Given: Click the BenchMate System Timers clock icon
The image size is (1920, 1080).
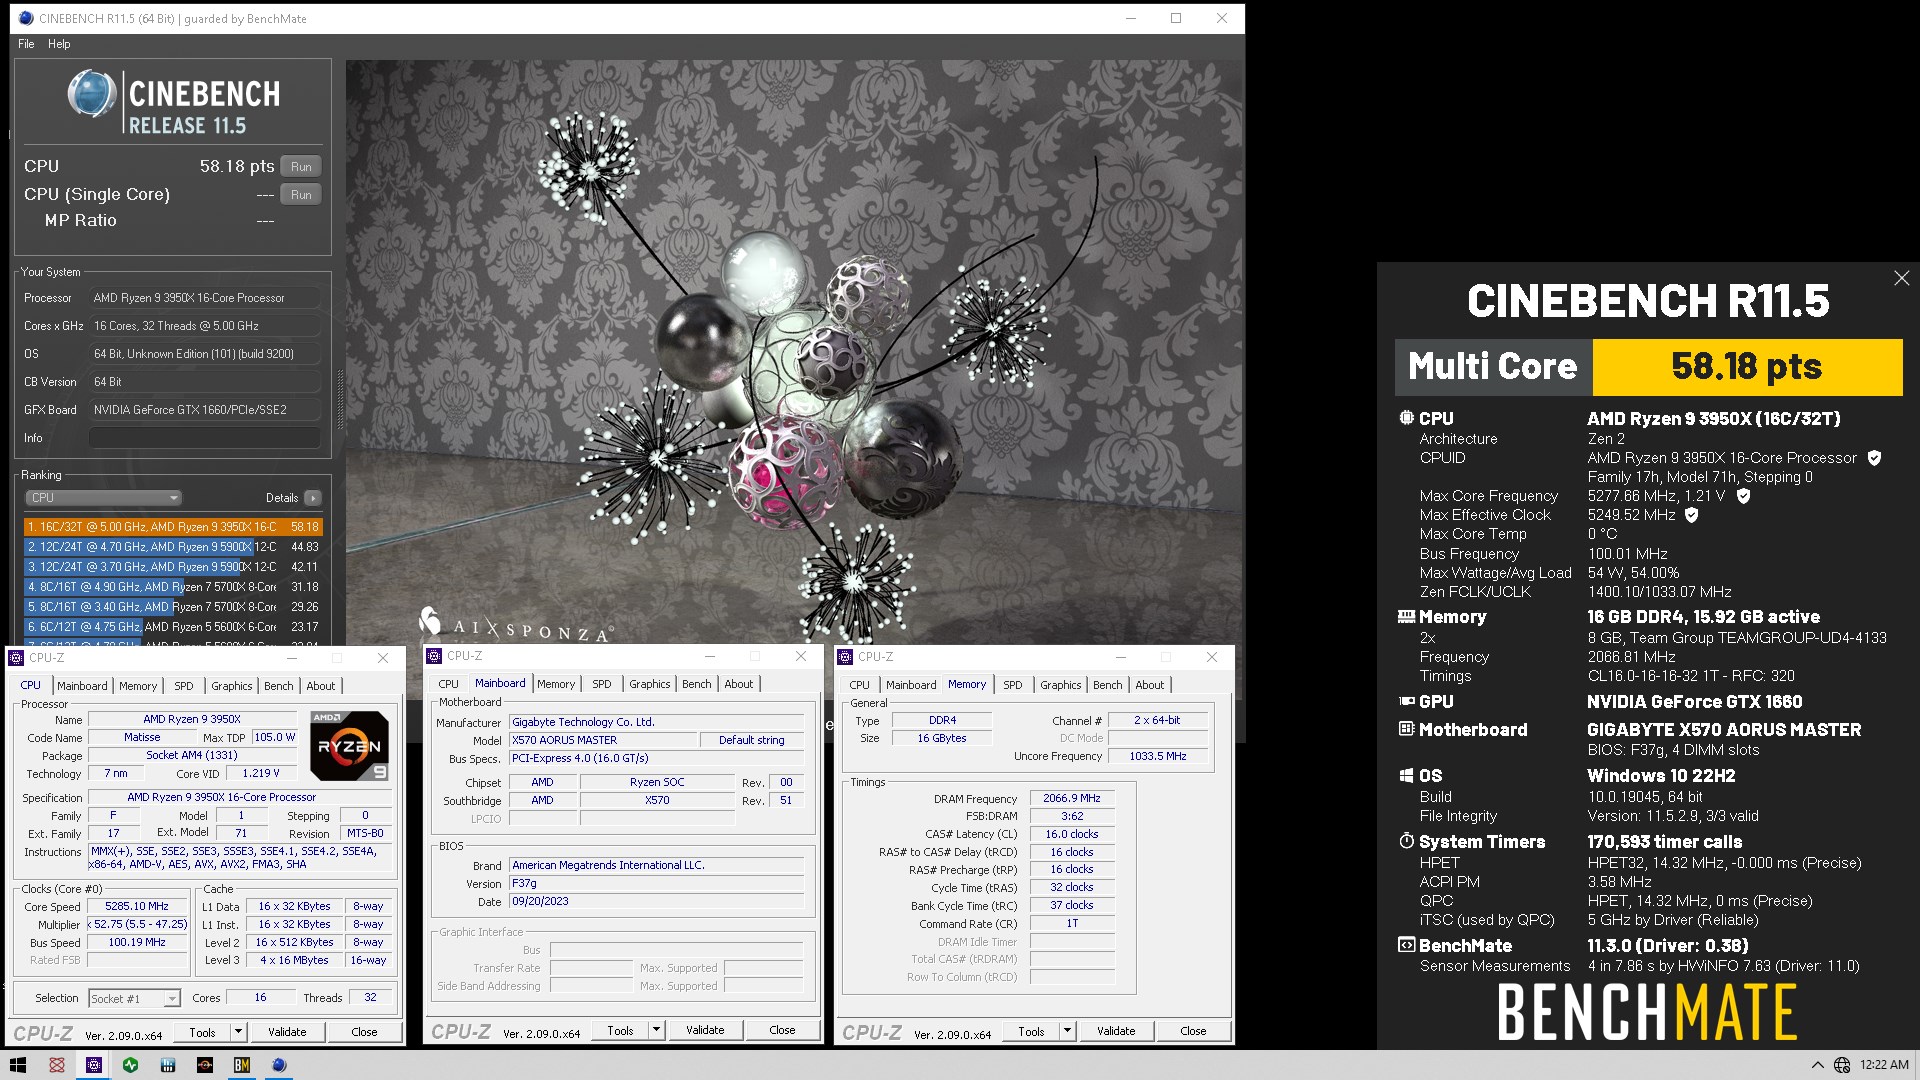Looking at the screenshot, I should point(1406,841).
